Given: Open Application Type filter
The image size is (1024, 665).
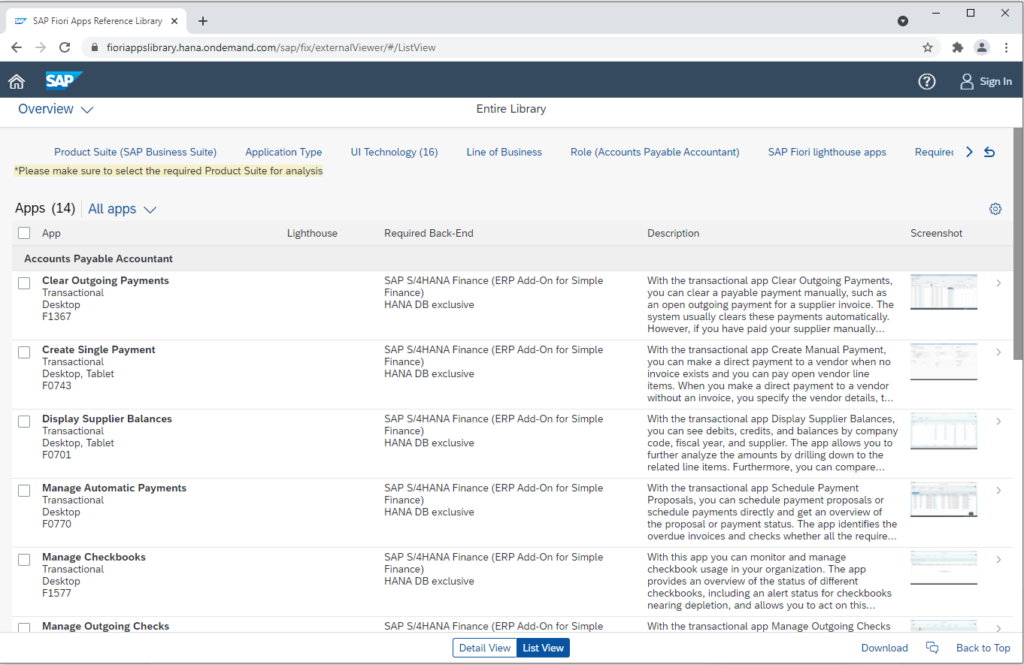Looking at the screenshot, I should (283, 152).
